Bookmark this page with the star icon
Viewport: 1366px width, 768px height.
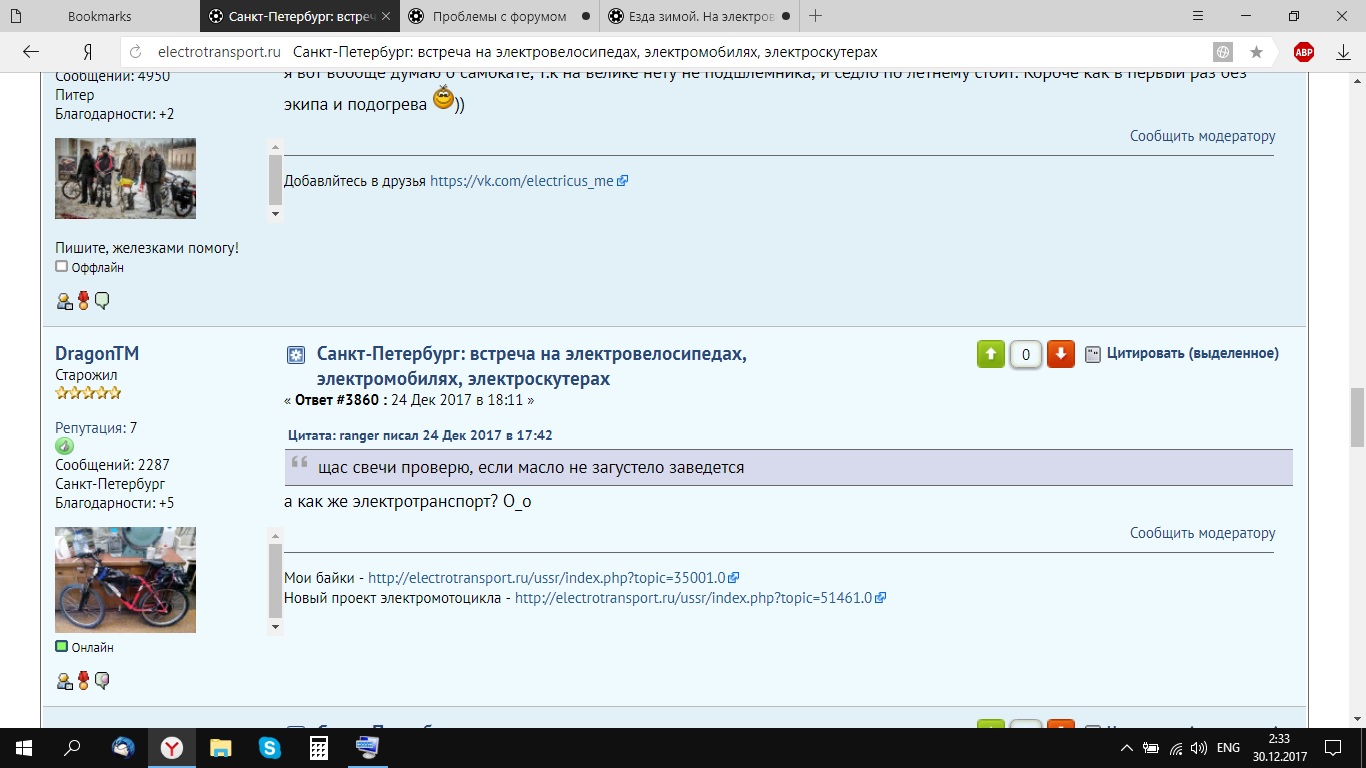click(x=1256, y=52)
